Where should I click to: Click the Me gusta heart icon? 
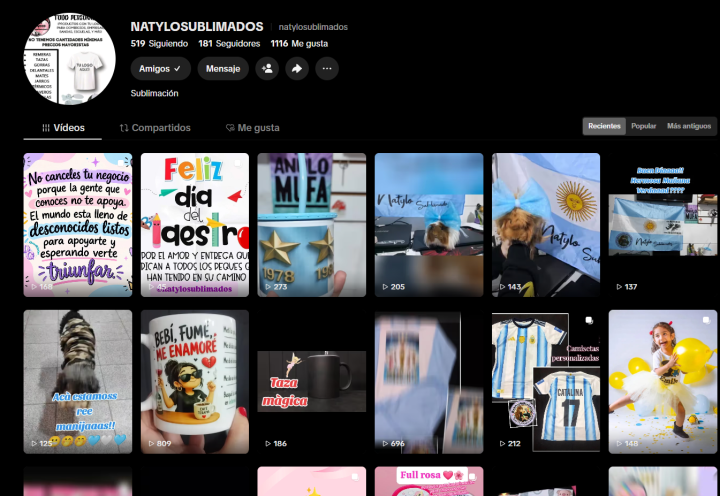click(230, 128)
